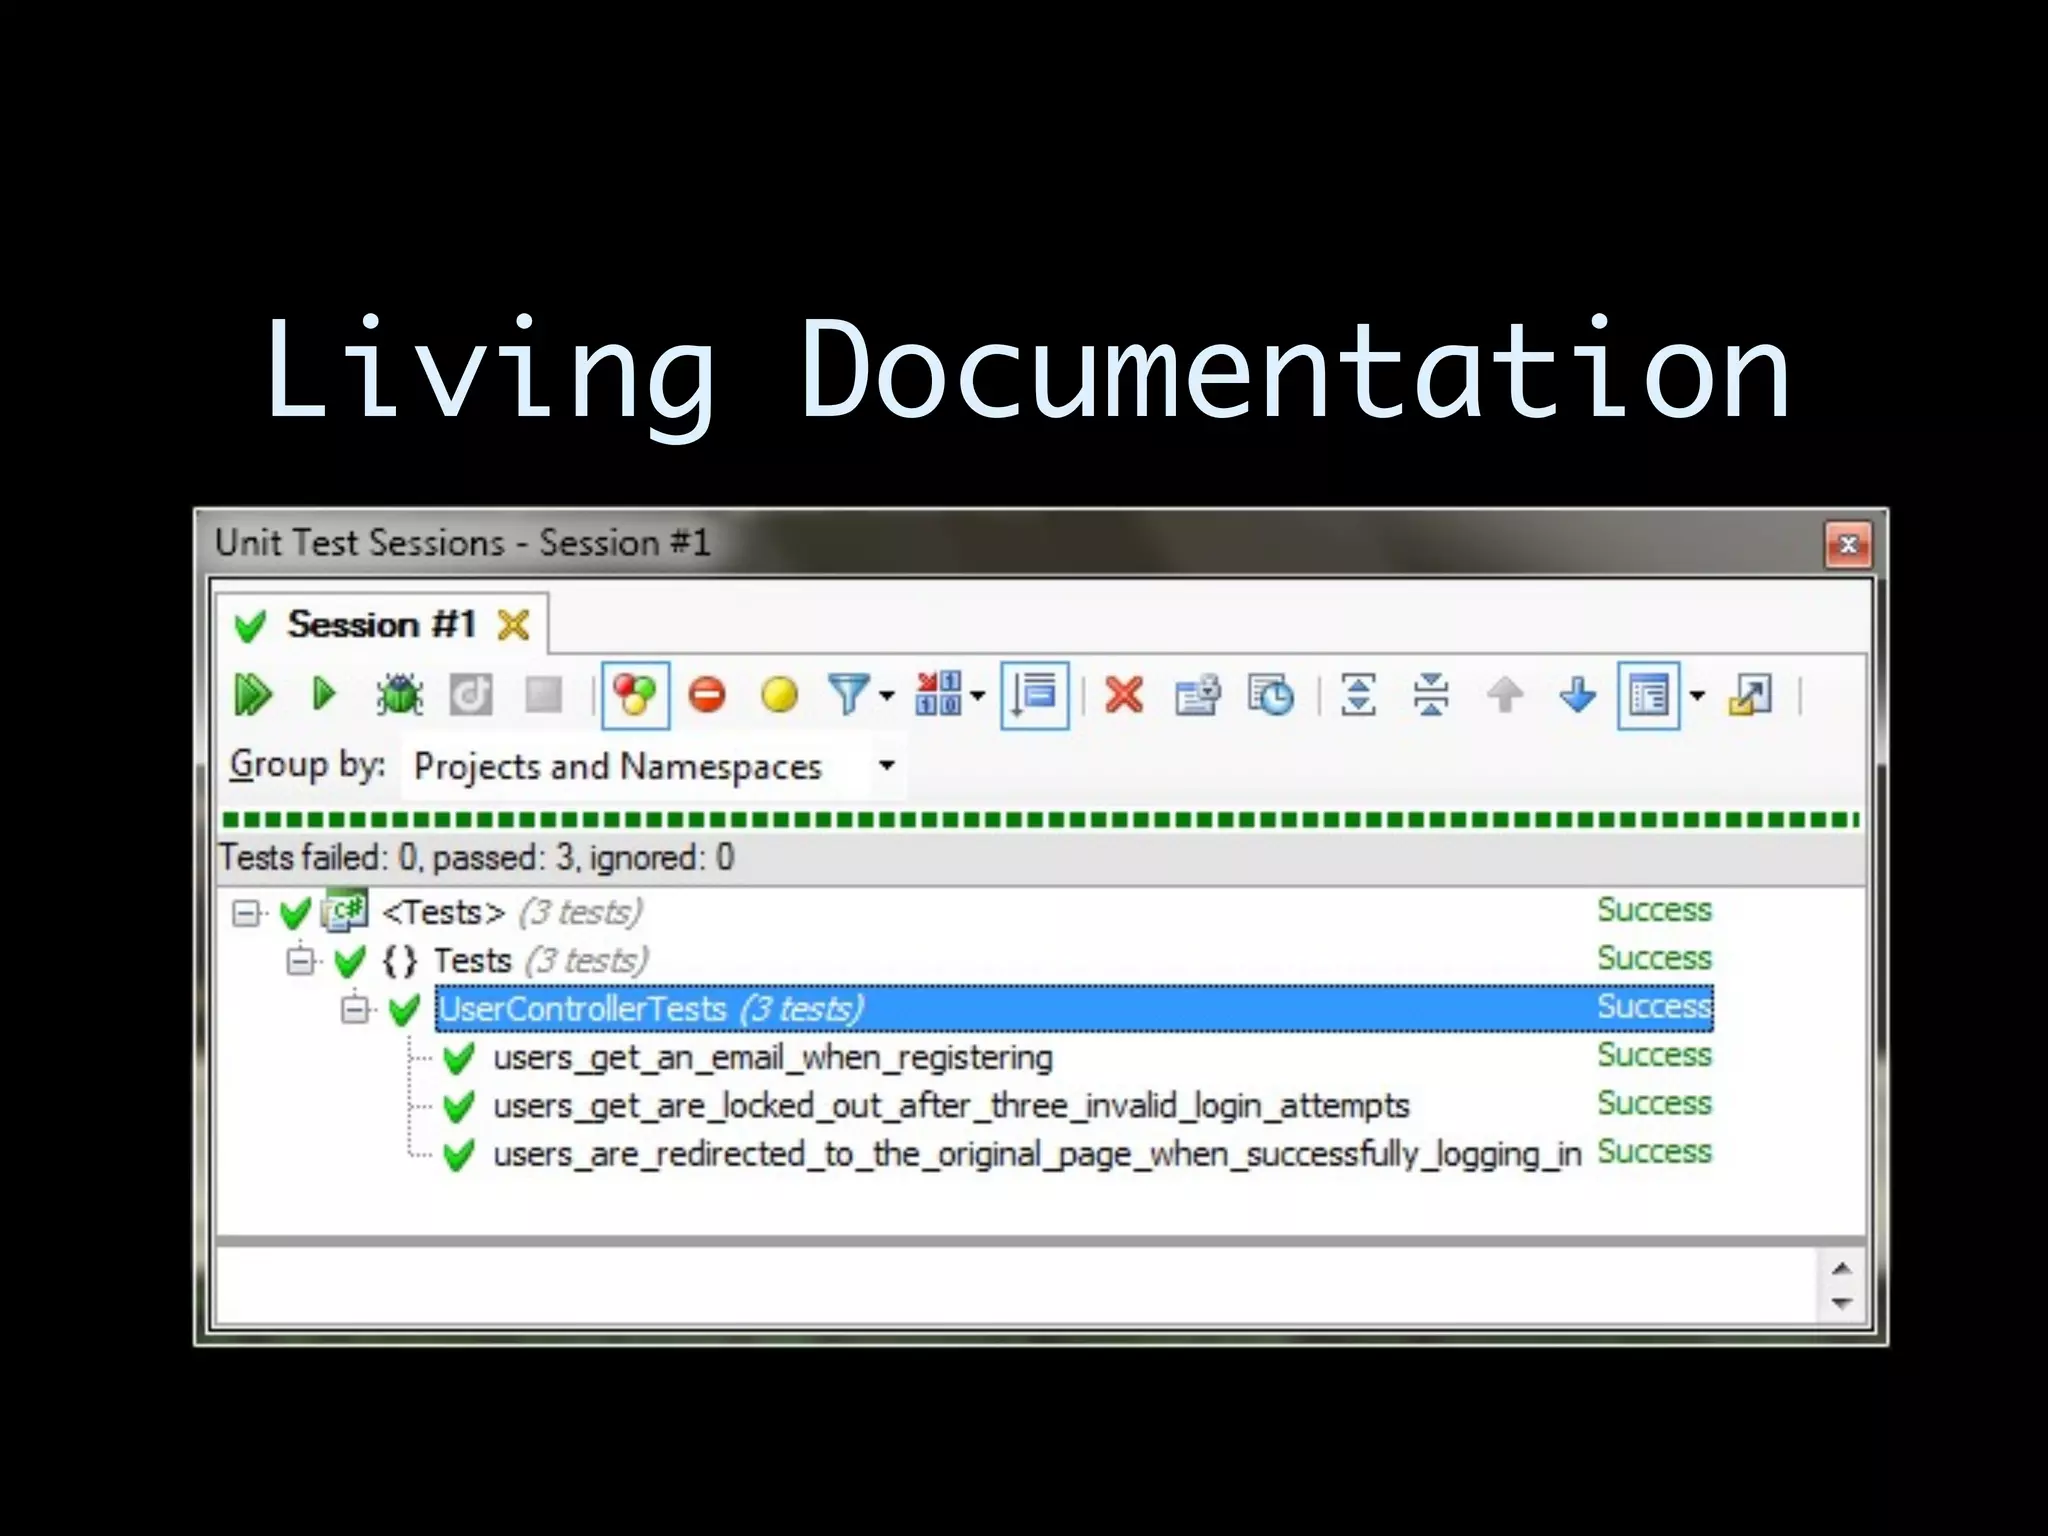The image size is (2048, 1536).
Task: Toggle the multicolored show-all-tests filter
Action: (x=635, y=695)
